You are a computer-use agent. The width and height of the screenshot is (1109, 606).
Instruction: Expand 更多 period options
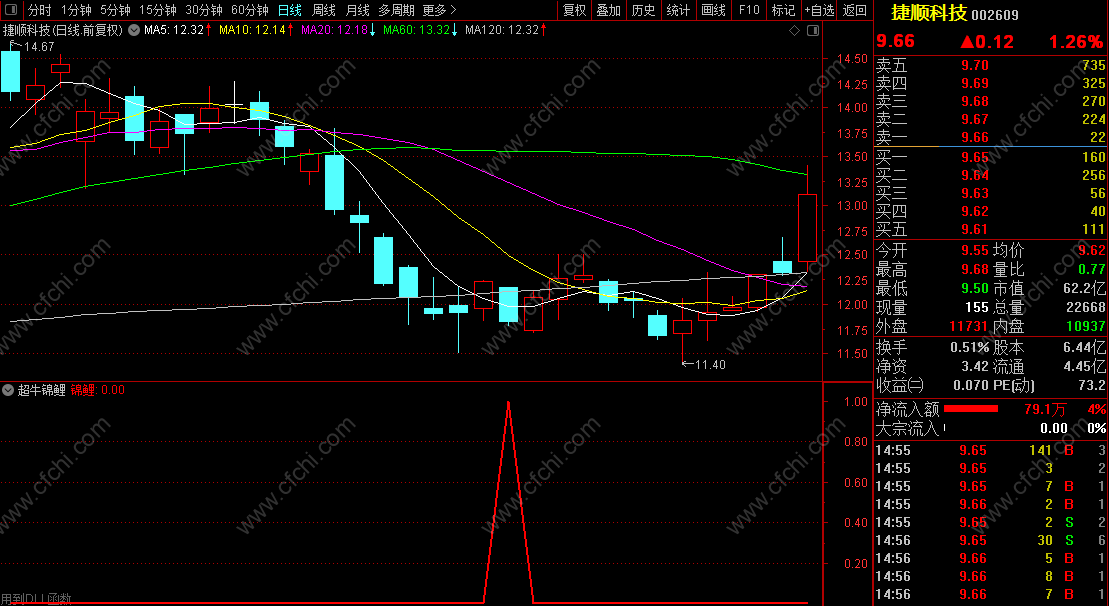click(439, 10)
